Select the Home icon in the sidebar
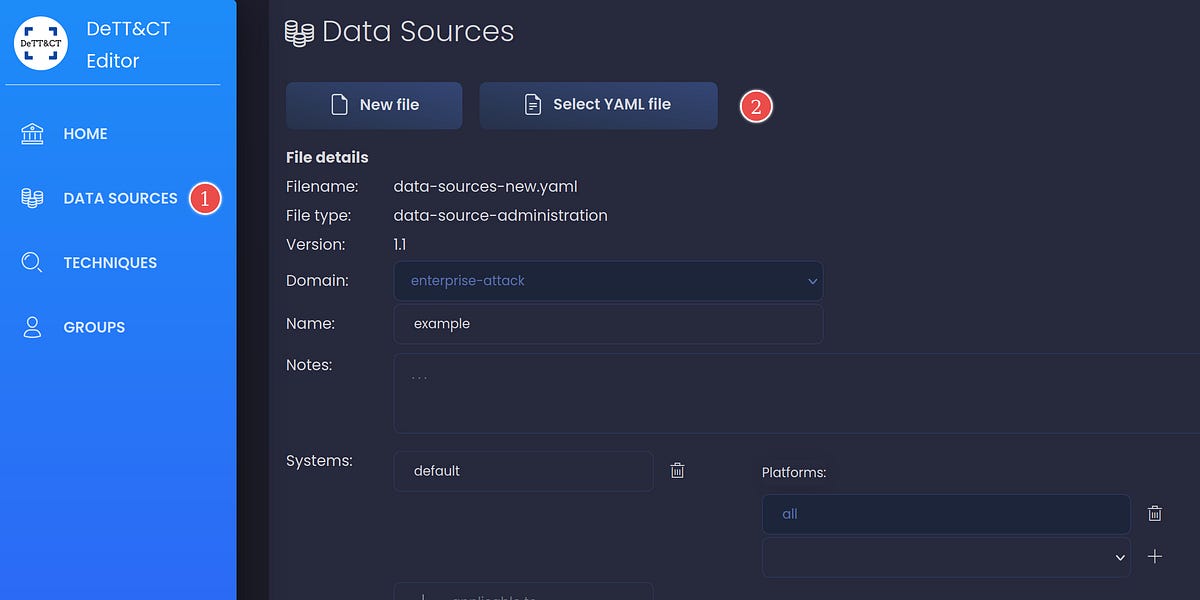1200x600 pixels. pos(31,132)
